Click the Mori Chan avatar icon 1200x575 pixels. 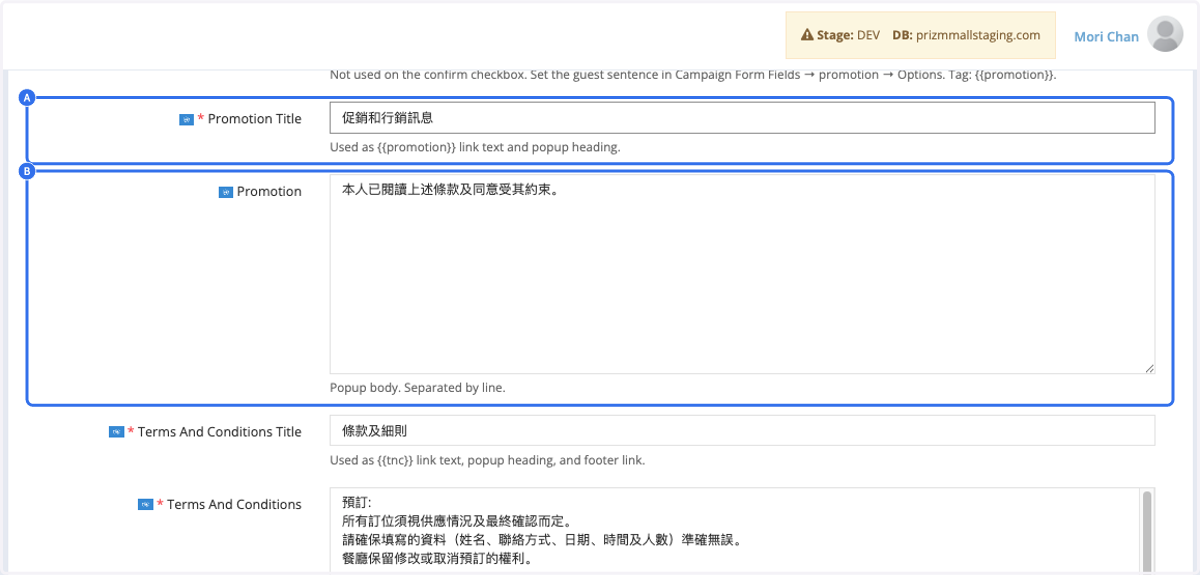[x=1165, y=35]
